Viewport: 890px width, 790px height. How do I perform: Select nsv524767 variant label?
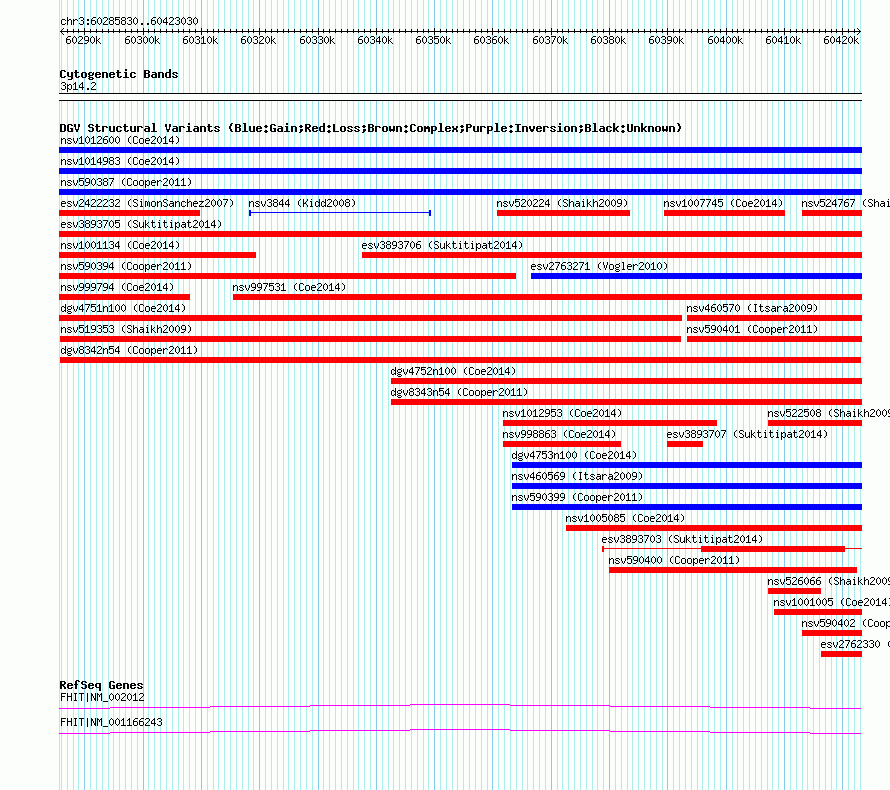tap(845, 203)
